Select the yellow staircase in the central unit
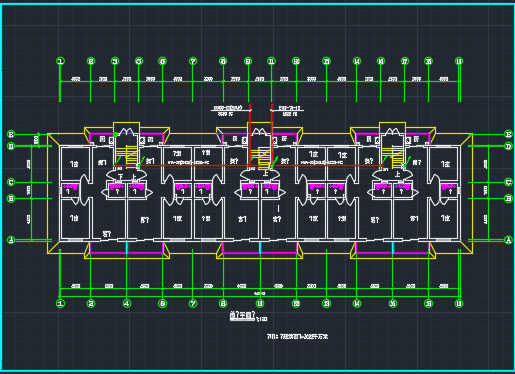Viewport: 515px width, 374px height. 260,159
